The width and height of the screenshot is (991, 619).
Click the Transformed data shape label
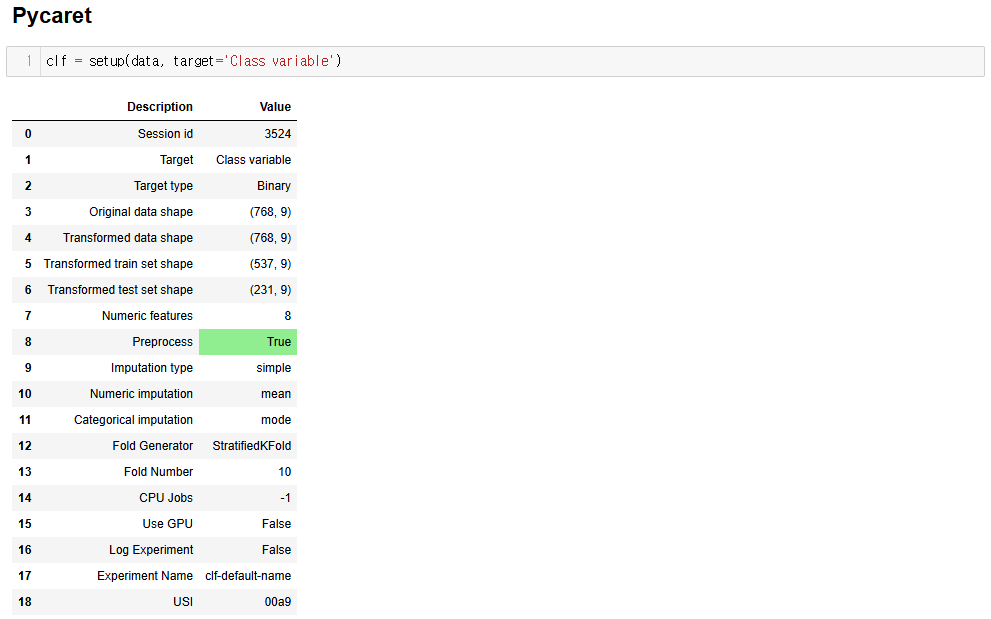click(x=128, y=238)
